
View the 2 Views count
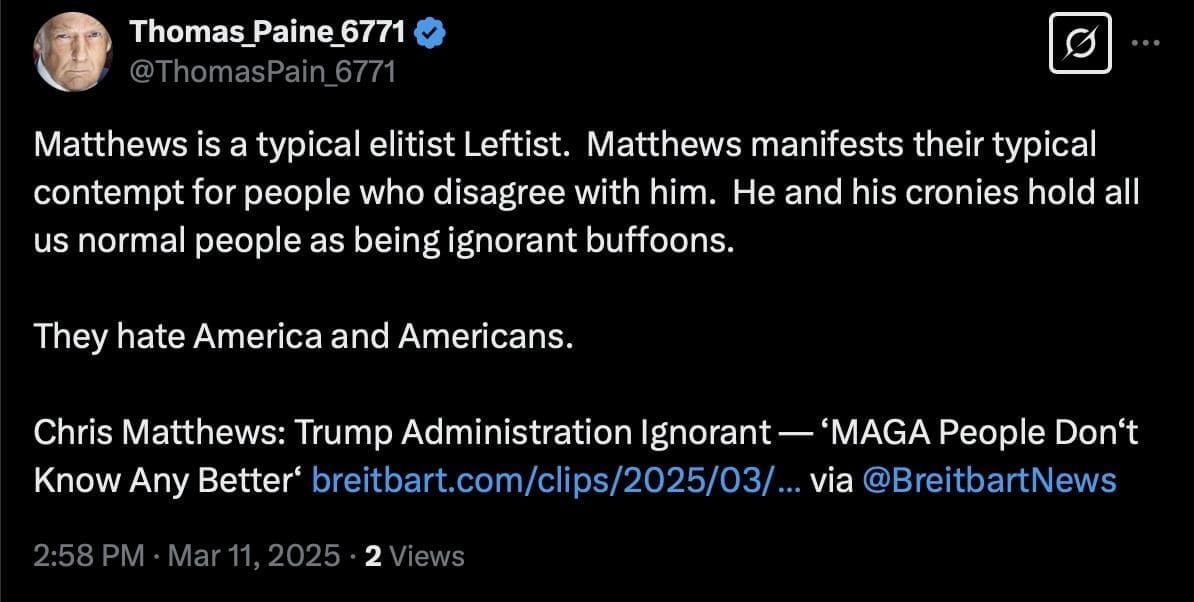tap(414, 556)
